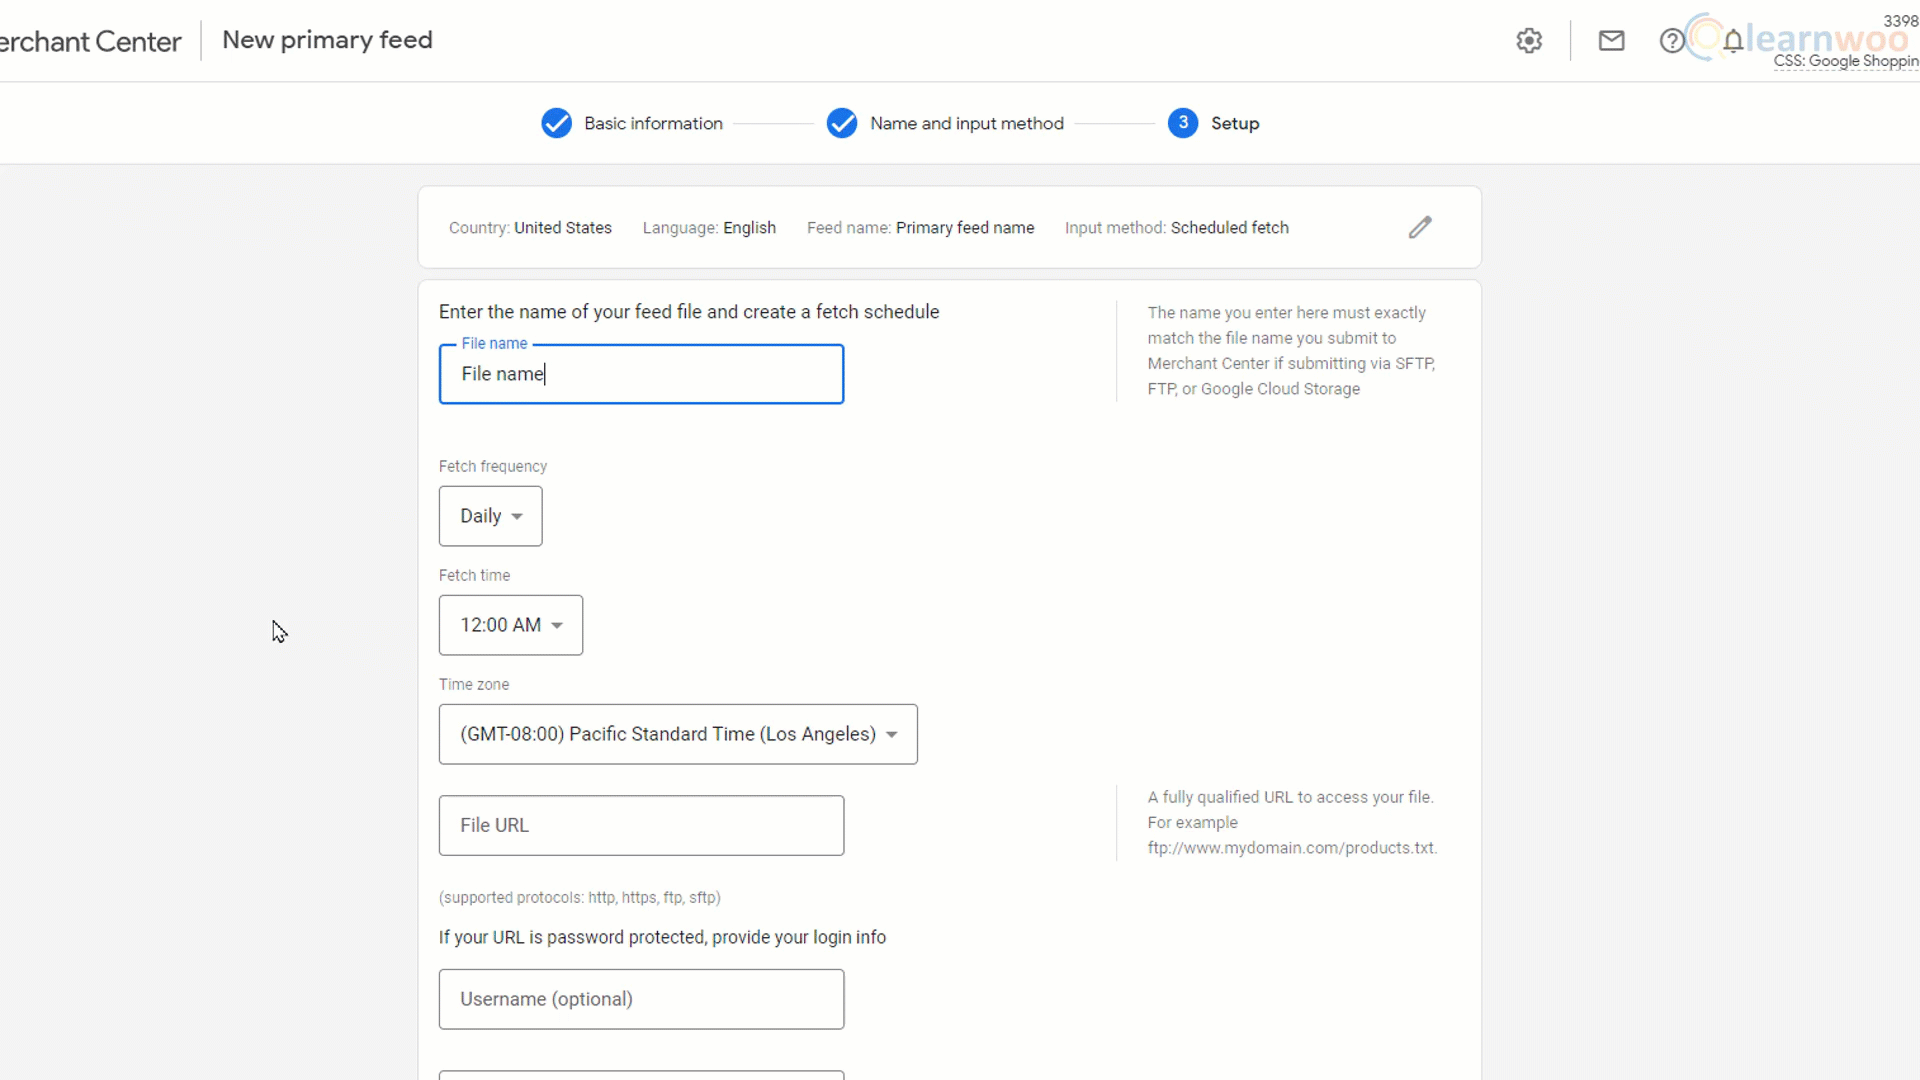The height and width of the screenshot is (1080, 1920).
Task: Click the File name input field
Action: (641, 373)
